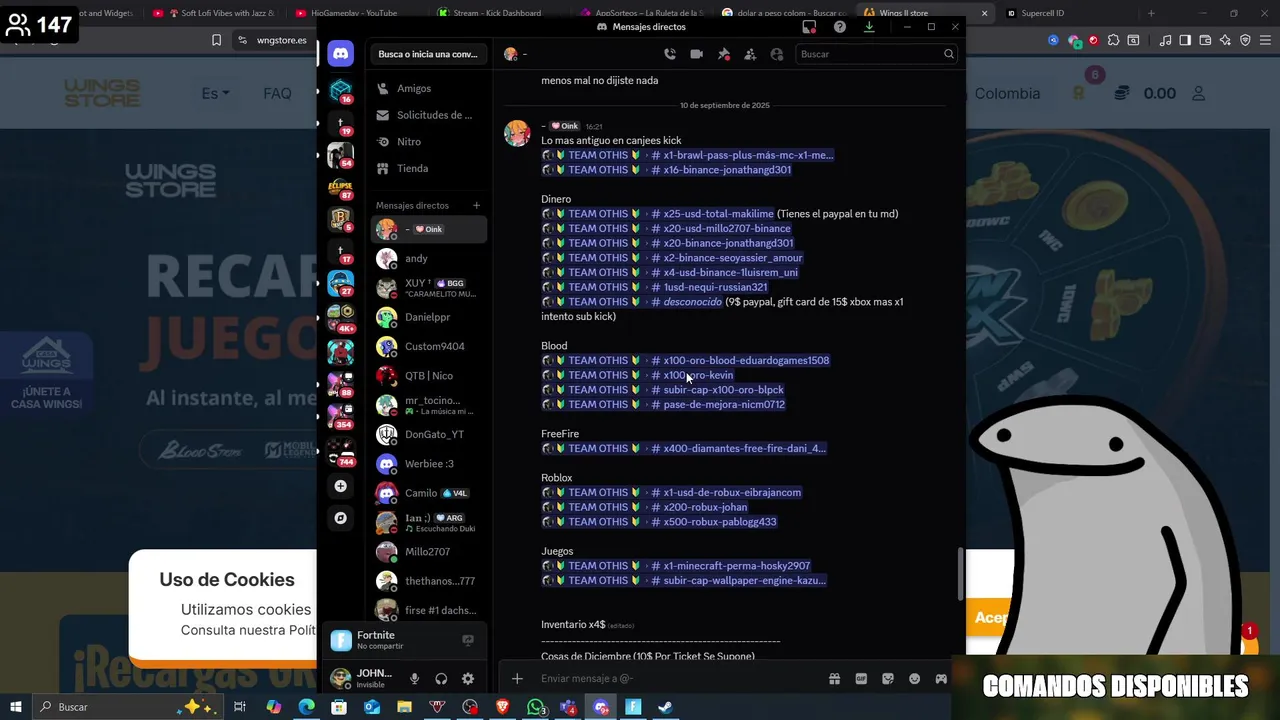Open FAQ link on Wings Store page
This screenshot has width=1280, height=720.
click(x=277, y=93)
